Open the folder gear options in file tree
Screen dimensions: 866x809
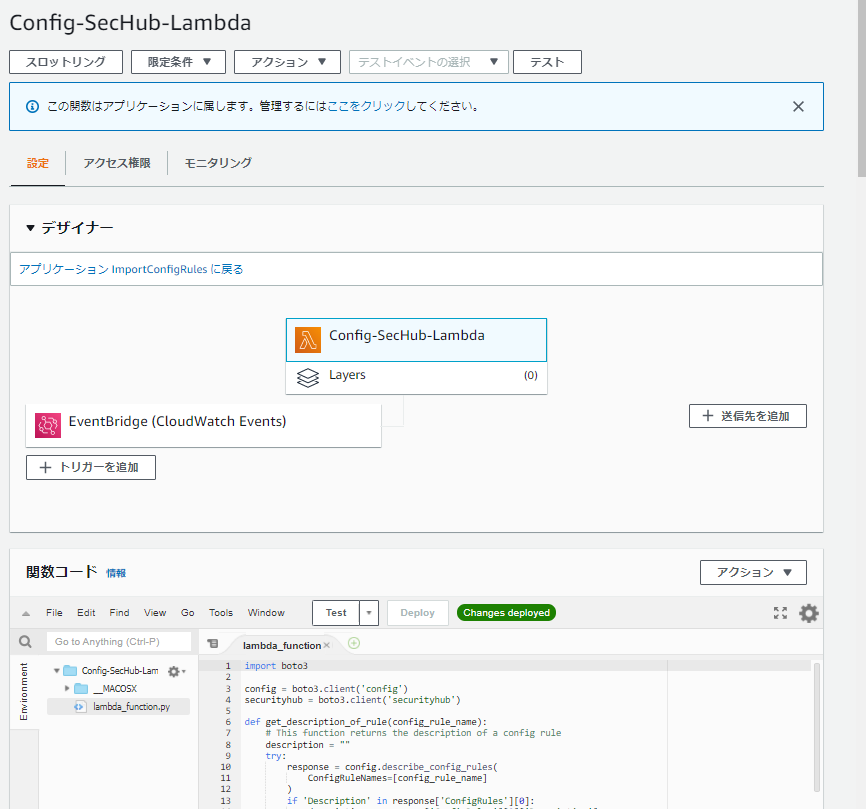(176, 671)
